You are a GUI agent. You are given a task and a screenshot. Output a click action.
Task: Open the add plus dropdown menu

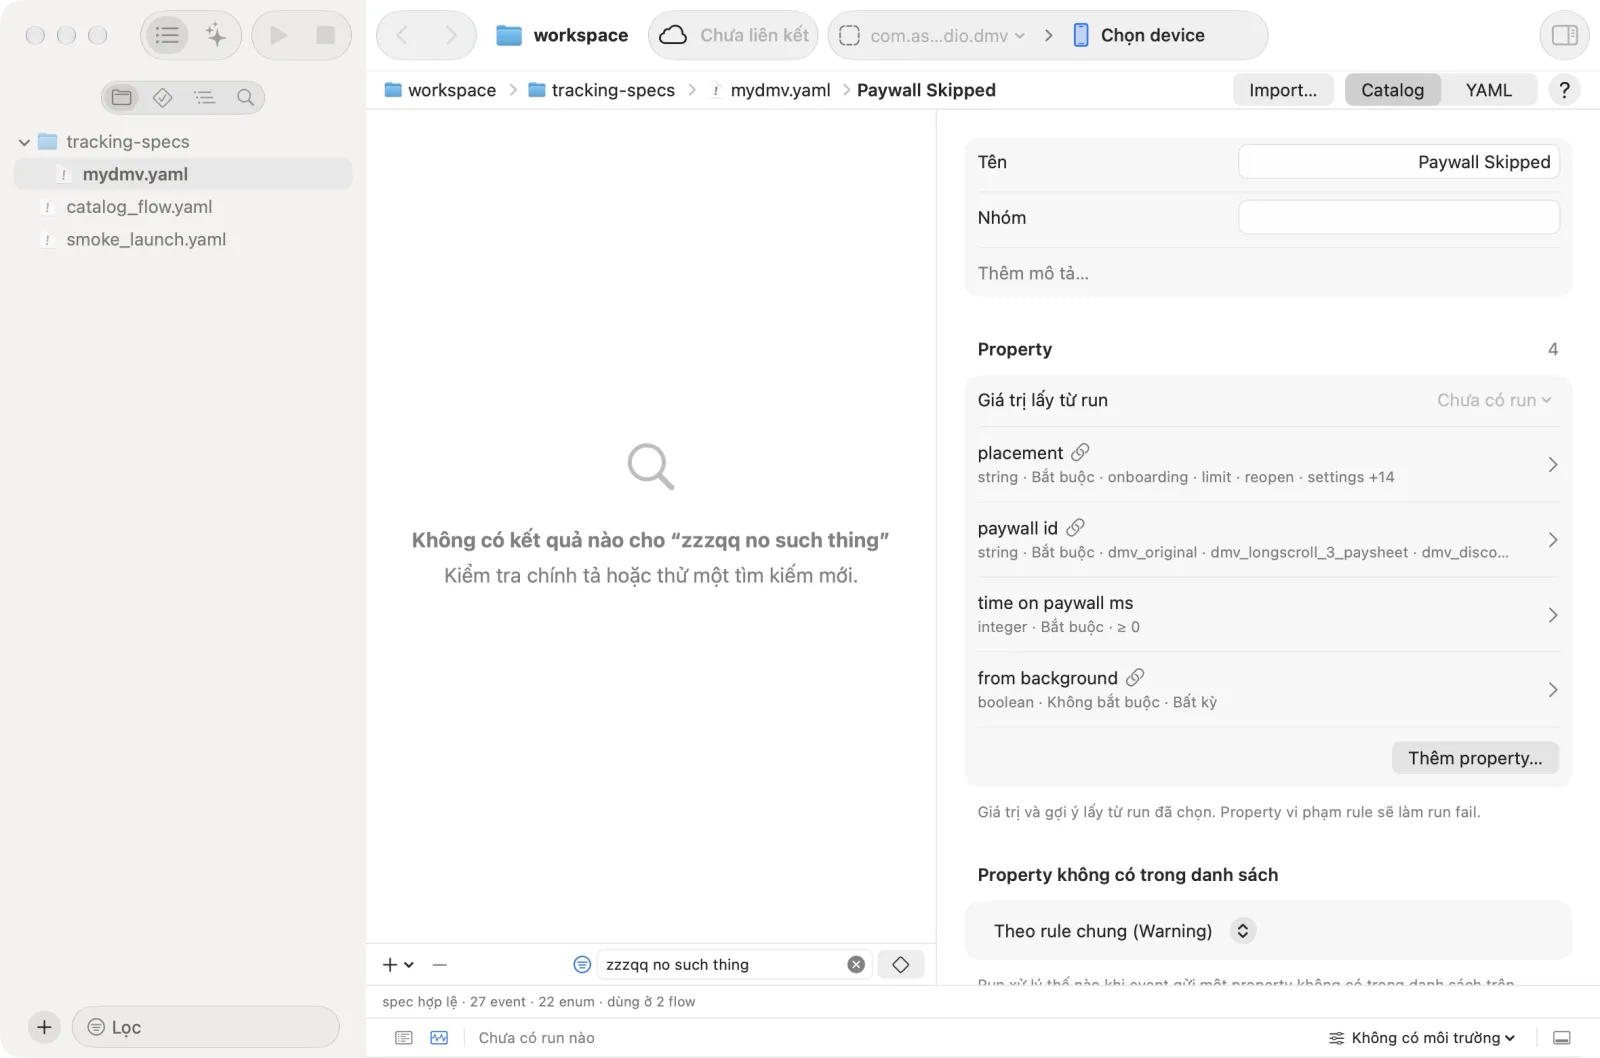[x=398, y=965]
